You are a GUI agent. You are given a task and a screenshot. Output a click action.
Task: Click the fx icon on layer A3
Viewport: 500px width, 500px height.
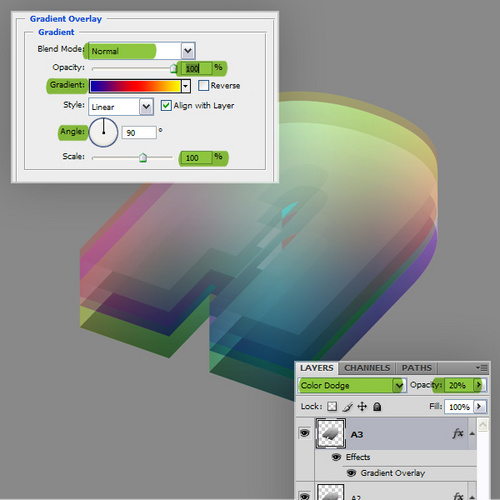[x=458, y=433]
